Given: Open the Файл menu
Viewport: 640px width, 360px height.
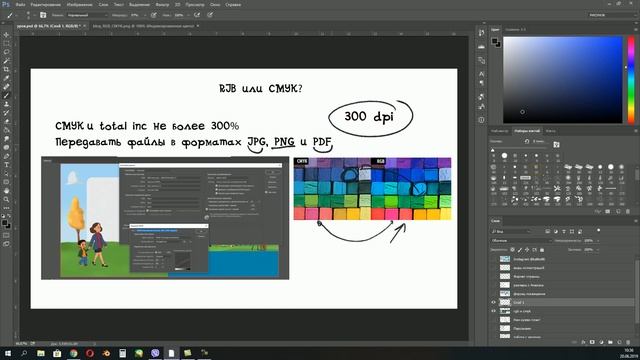Looking at the screenshot, I should (20, 4).
